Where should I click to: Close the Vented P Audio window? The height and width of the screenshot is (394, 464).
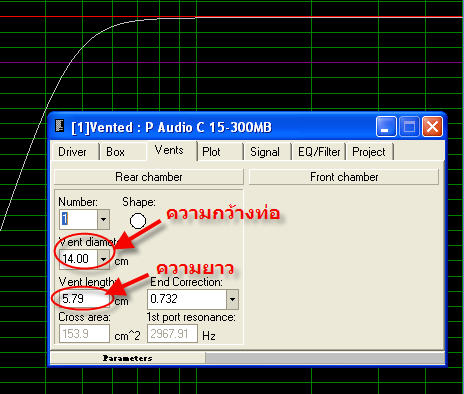432,127
